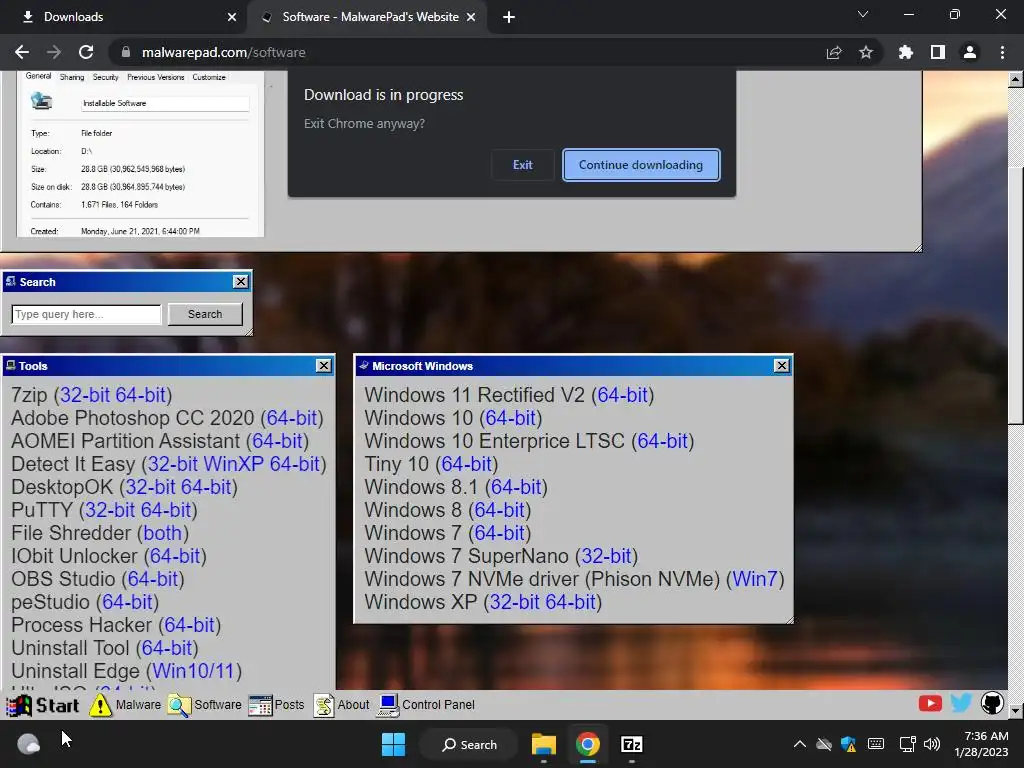The height and width of the screenshot is (768, 1024).
Task: Open a new tab with the plus icon
Action: pyautogui.click(x=509, y=17)
